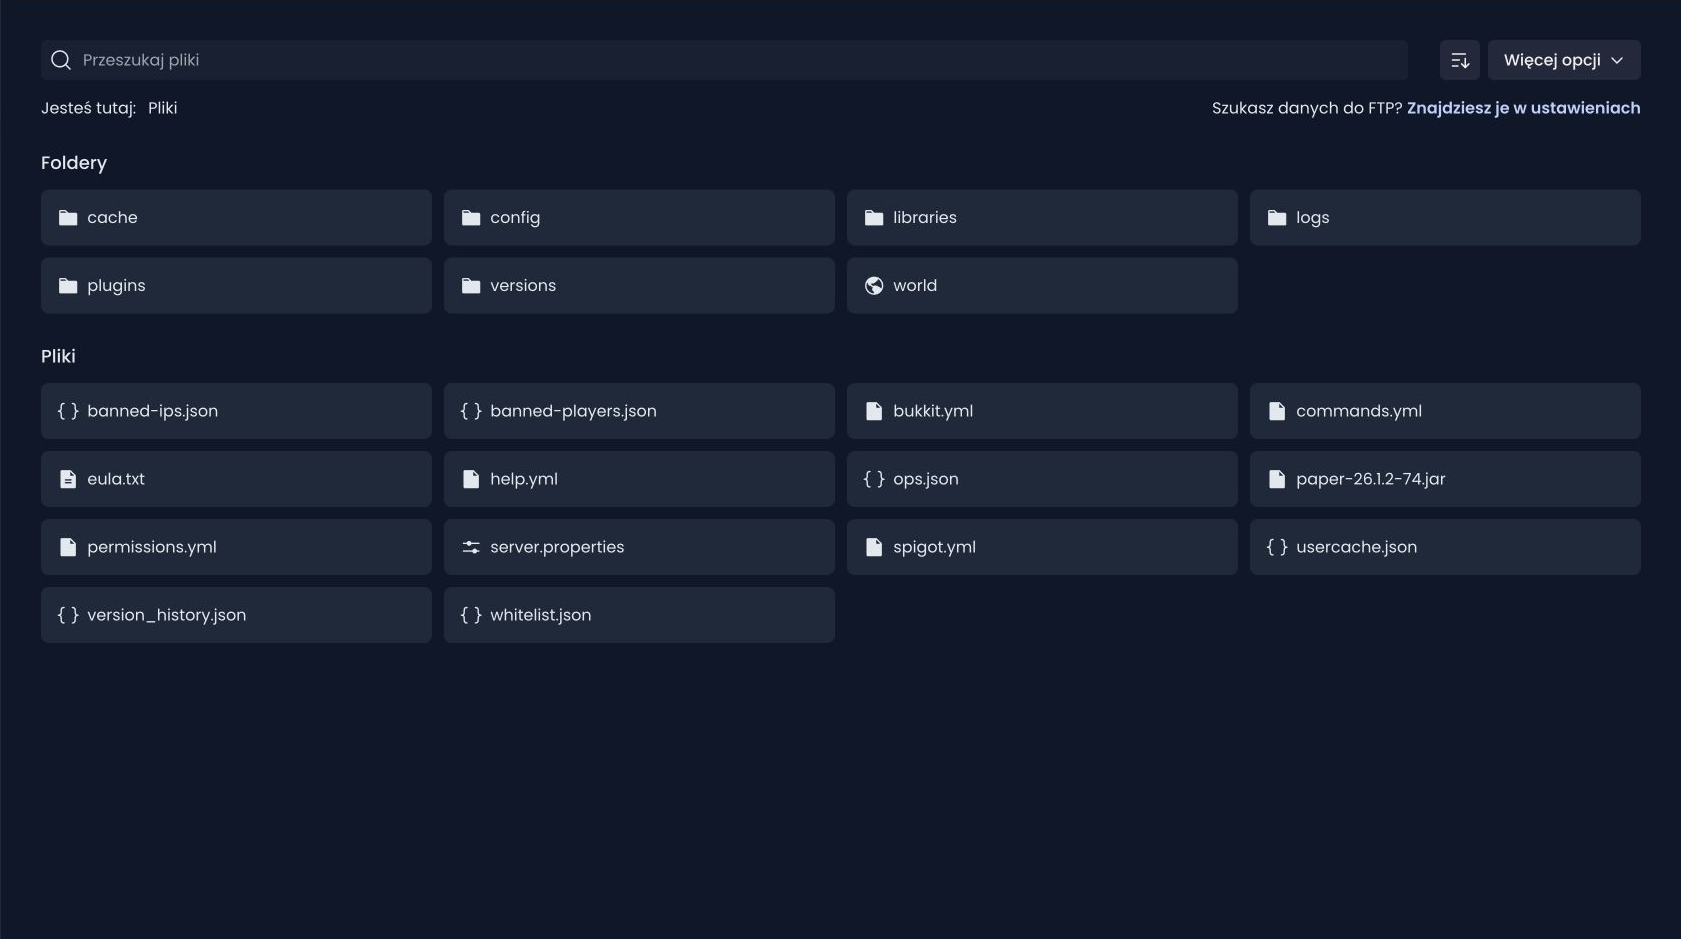Open the world folder globe icon
1681x939 pixels.
[874, 286]
